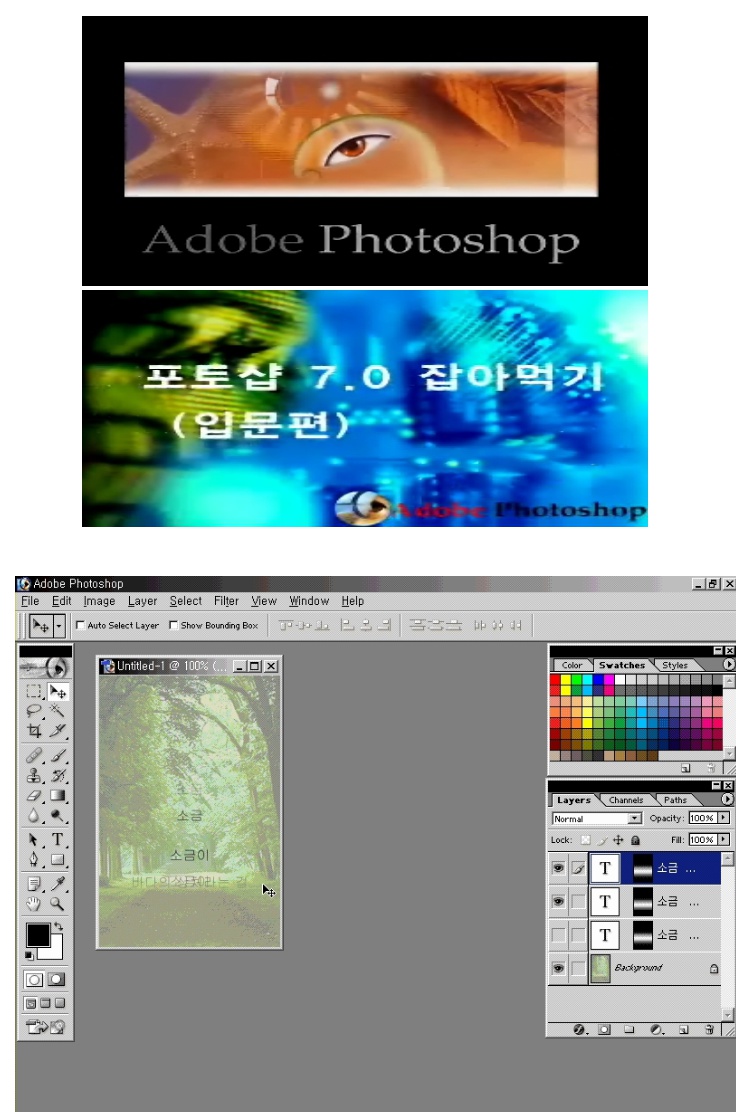The width and height of the screenshot is (736, 1112).
Task: Jump to ImageReady from the toolbox bottom
Action: point(45,1026)
